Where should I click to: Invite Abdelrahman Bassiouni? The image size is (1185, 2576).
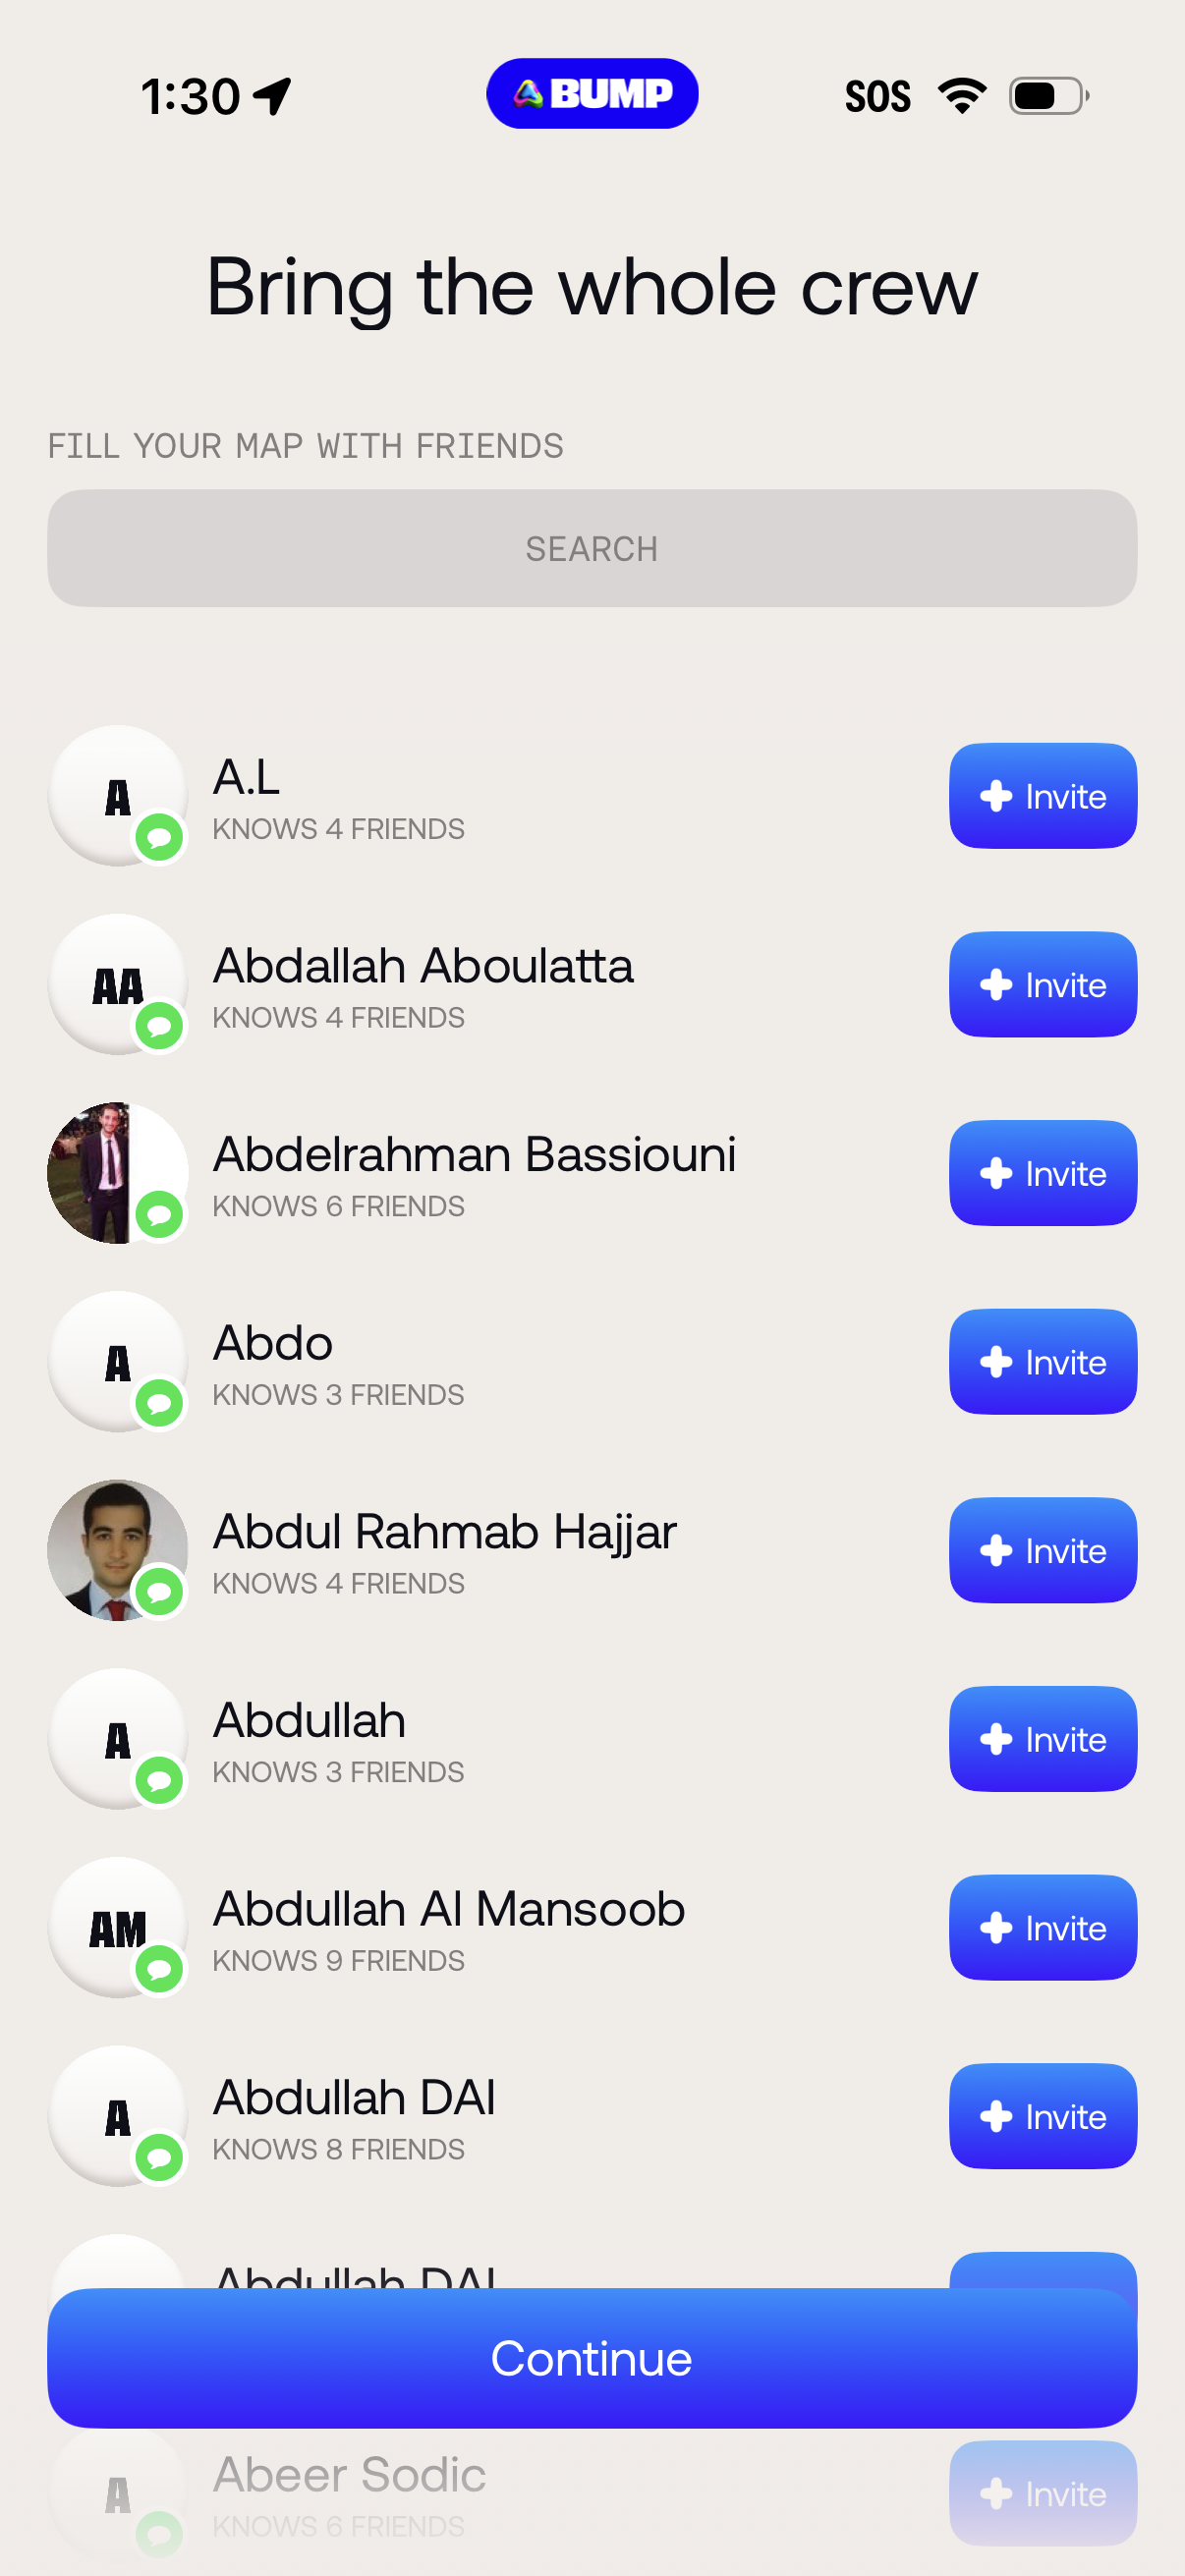click(1042, 1172)
